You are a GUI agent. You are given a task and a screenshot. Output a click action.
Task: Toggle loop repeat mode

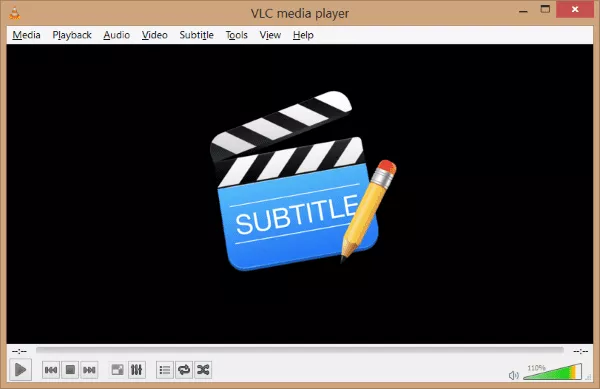(184, 370)
